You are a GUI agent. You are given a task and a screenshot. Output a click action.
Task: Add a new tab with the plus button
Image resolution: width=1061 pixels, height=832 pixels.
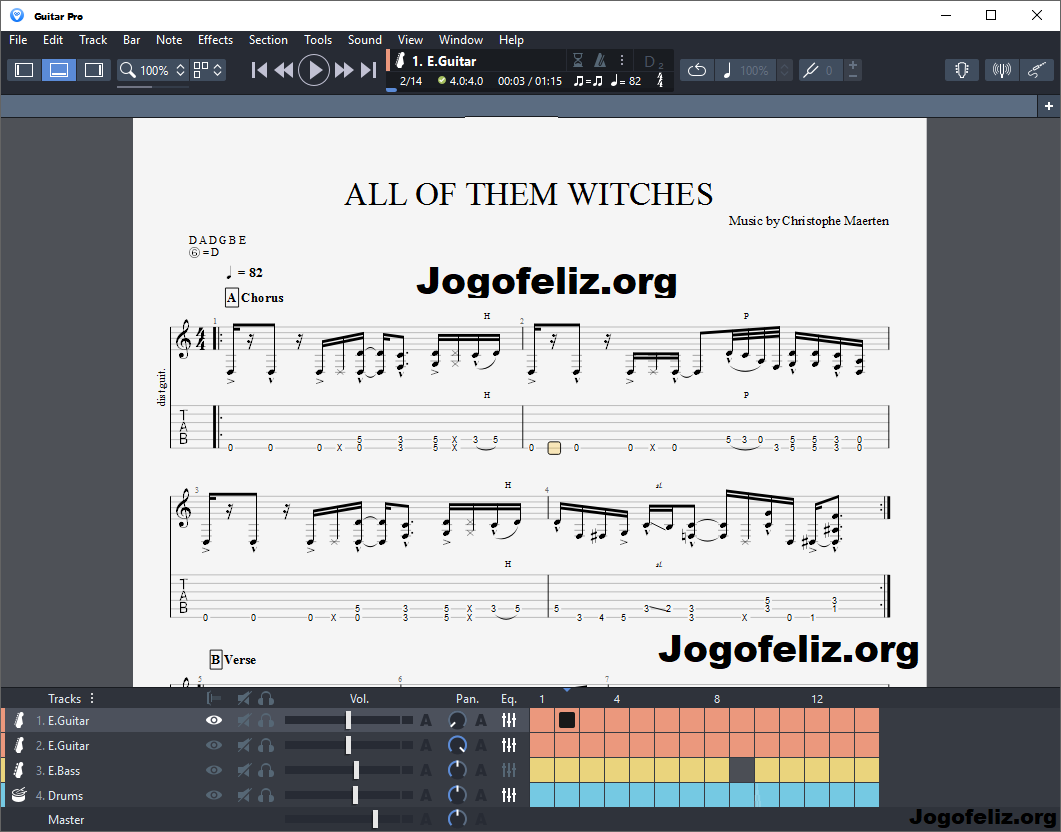[1049, 106]
